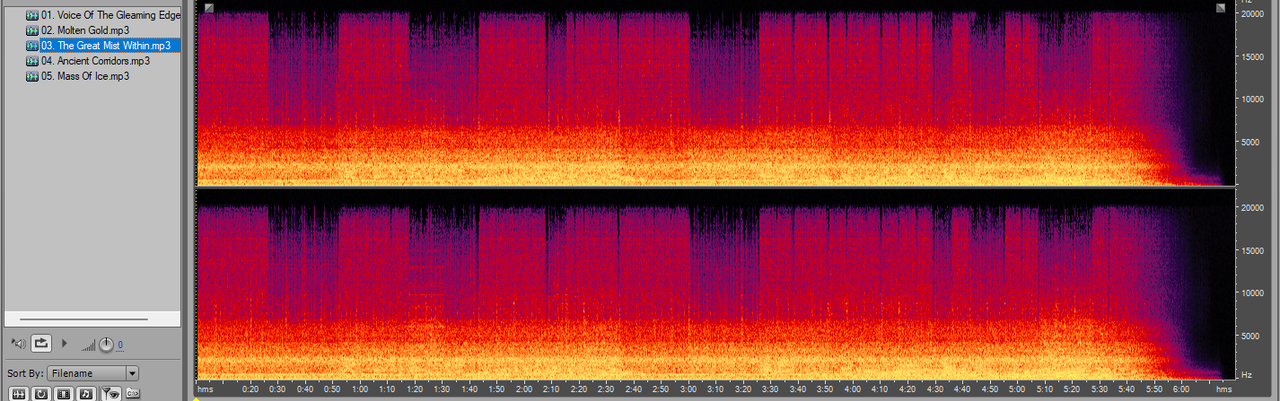Click the file list horizontal scrollbar

click(84, 319)
